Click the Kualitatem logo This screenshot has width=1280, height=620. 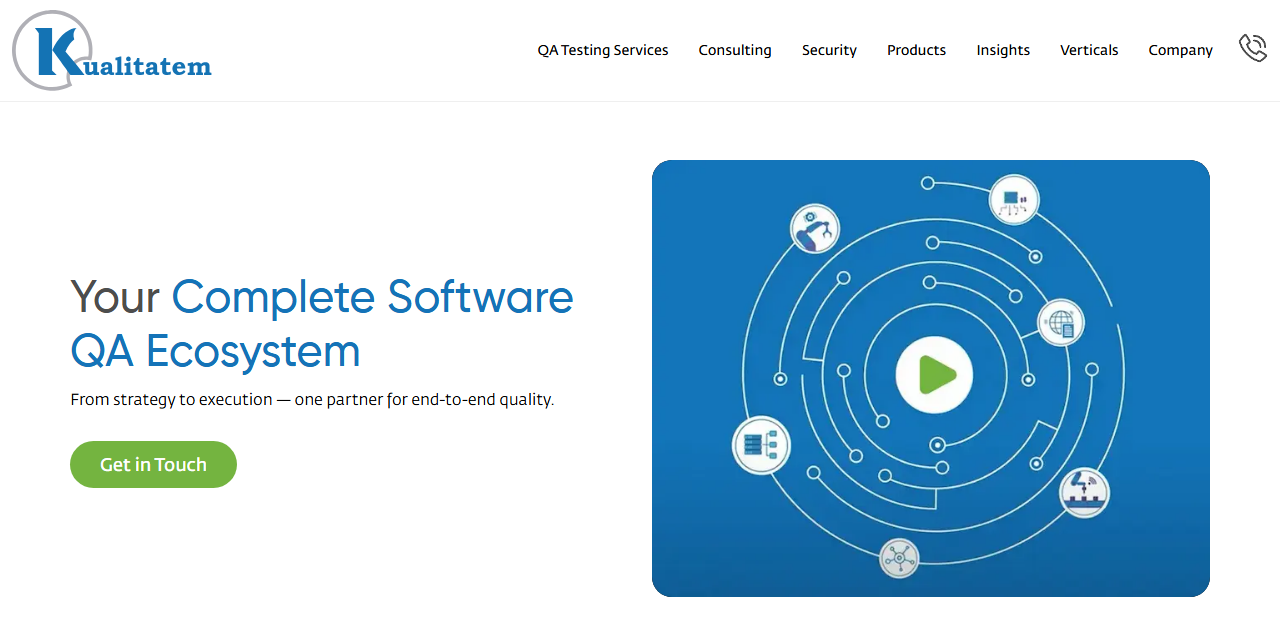click(112, 50)
